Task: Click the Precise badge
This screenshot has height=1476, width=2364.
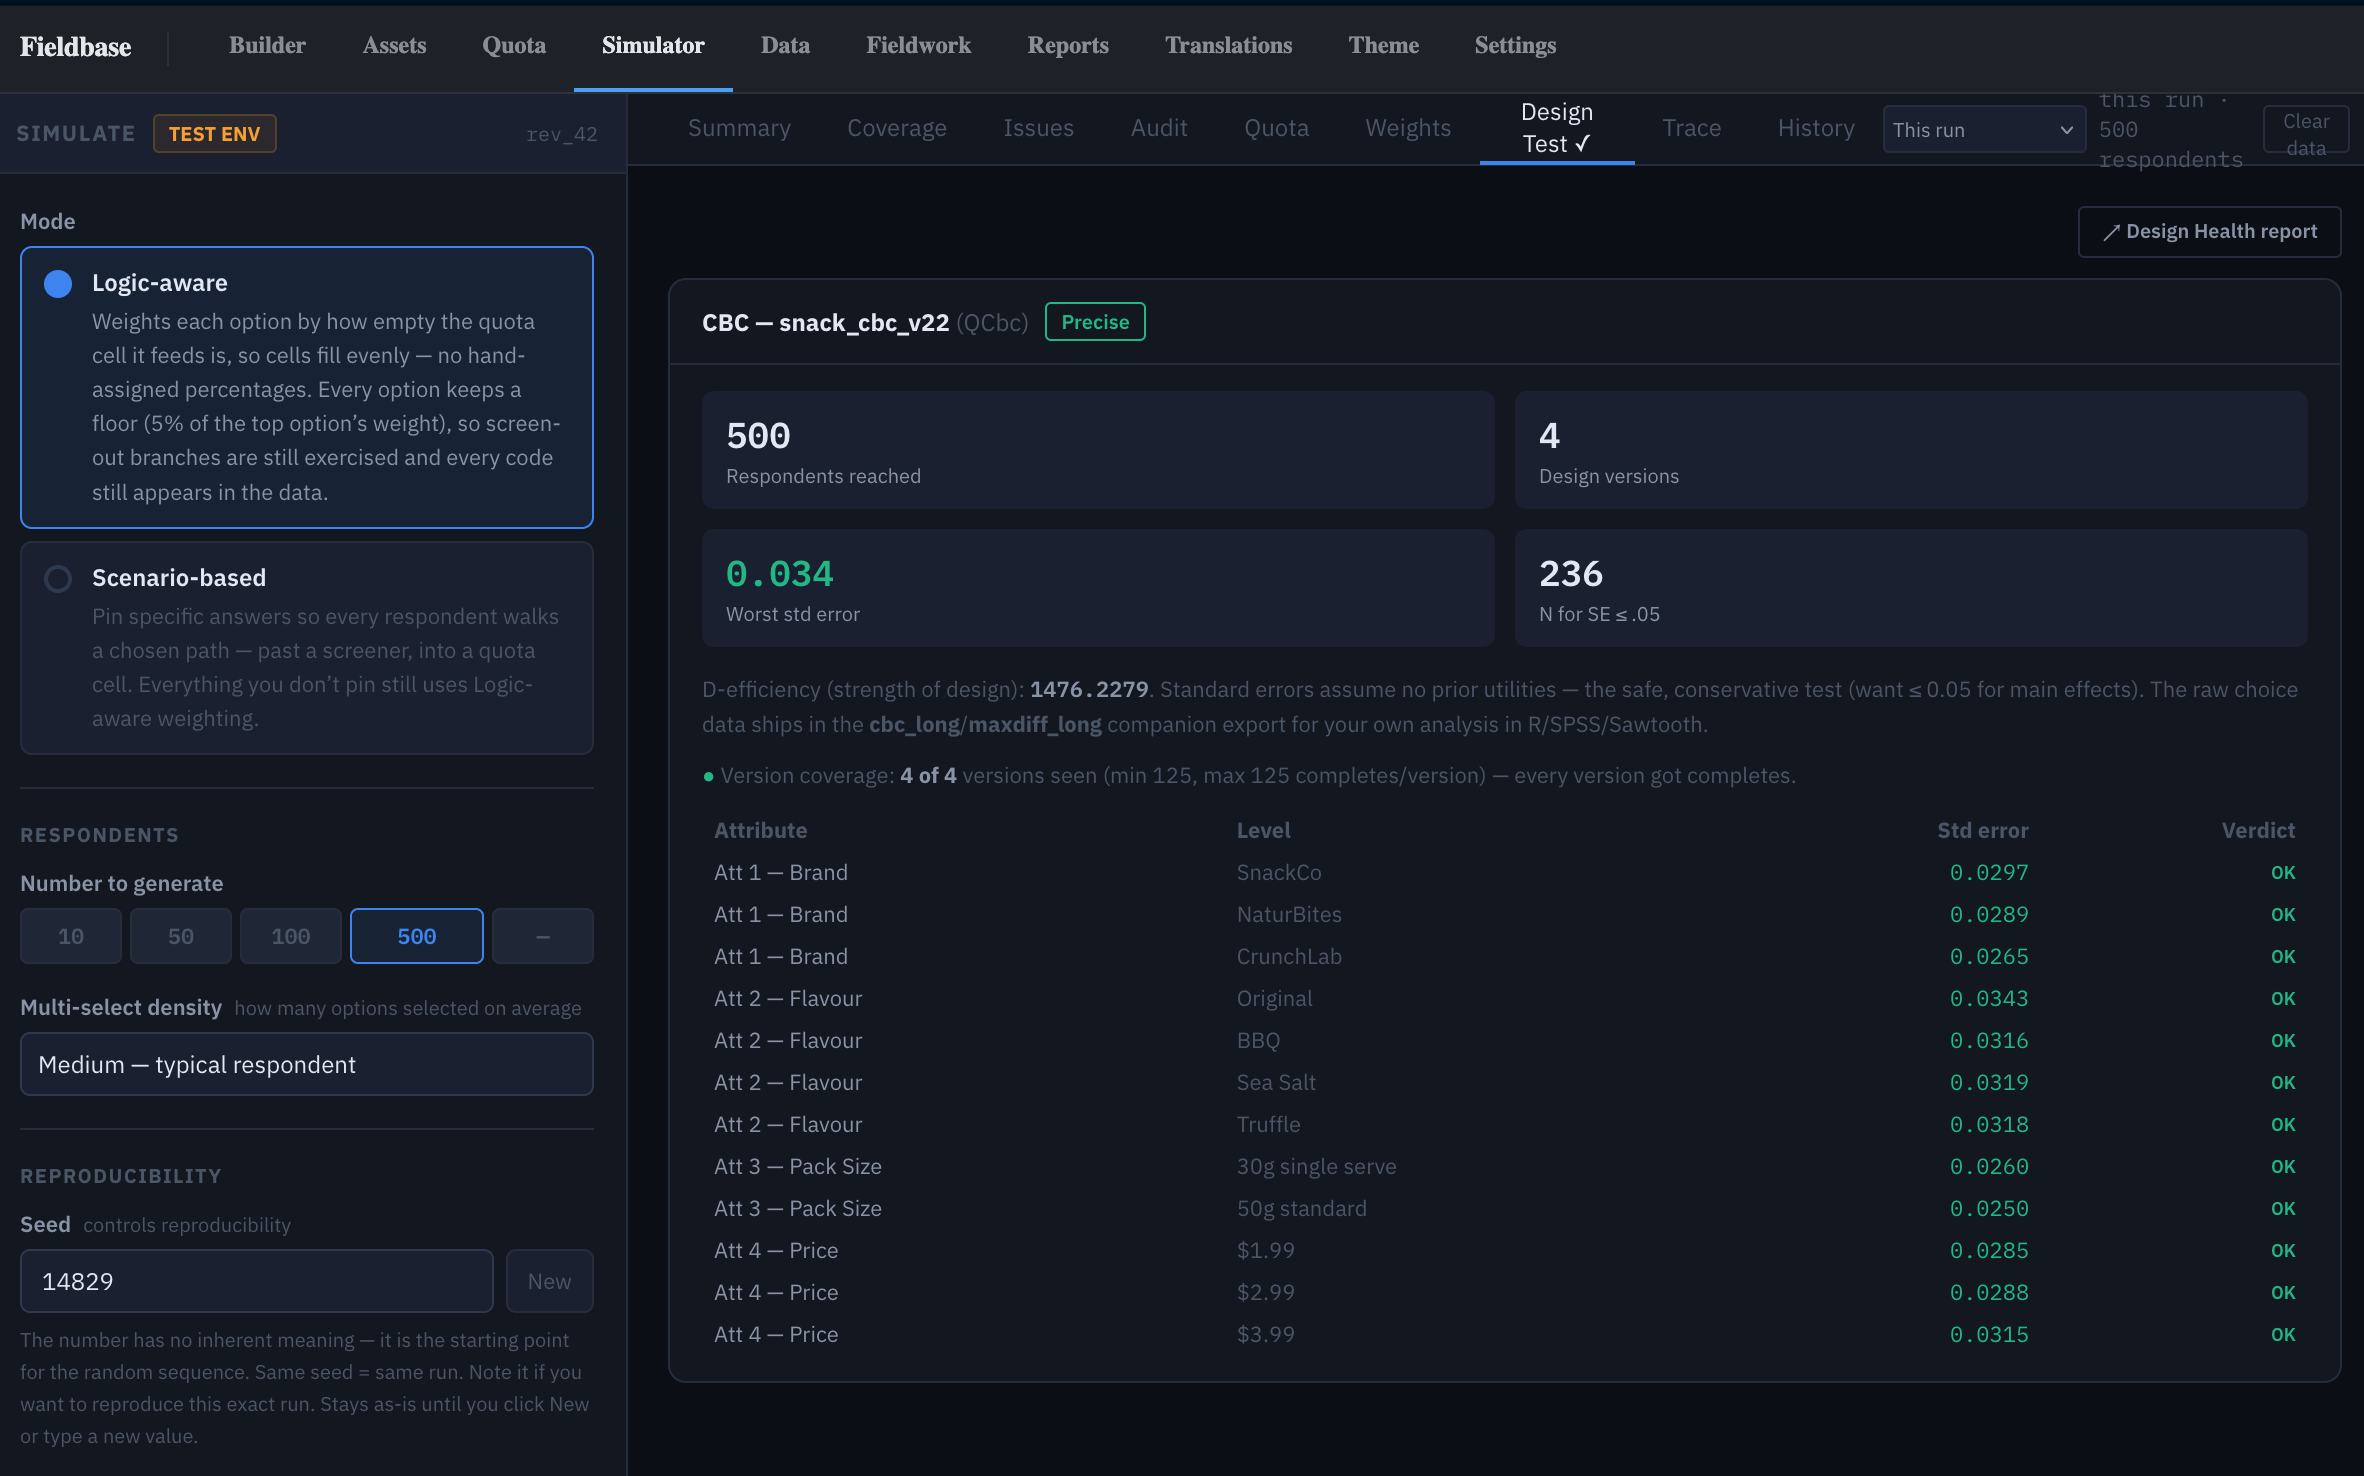Action: click(1095, 322)
